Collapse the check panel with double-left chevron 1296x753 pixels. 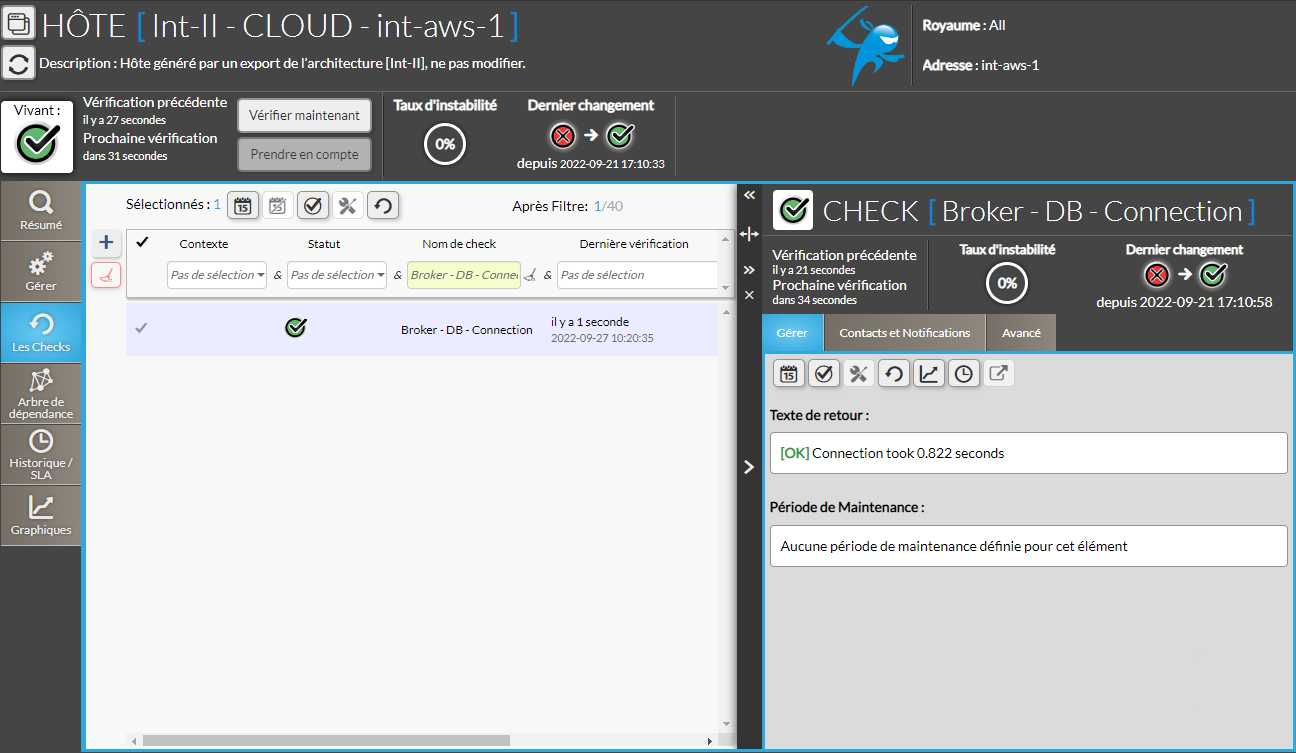pos(749,196)
